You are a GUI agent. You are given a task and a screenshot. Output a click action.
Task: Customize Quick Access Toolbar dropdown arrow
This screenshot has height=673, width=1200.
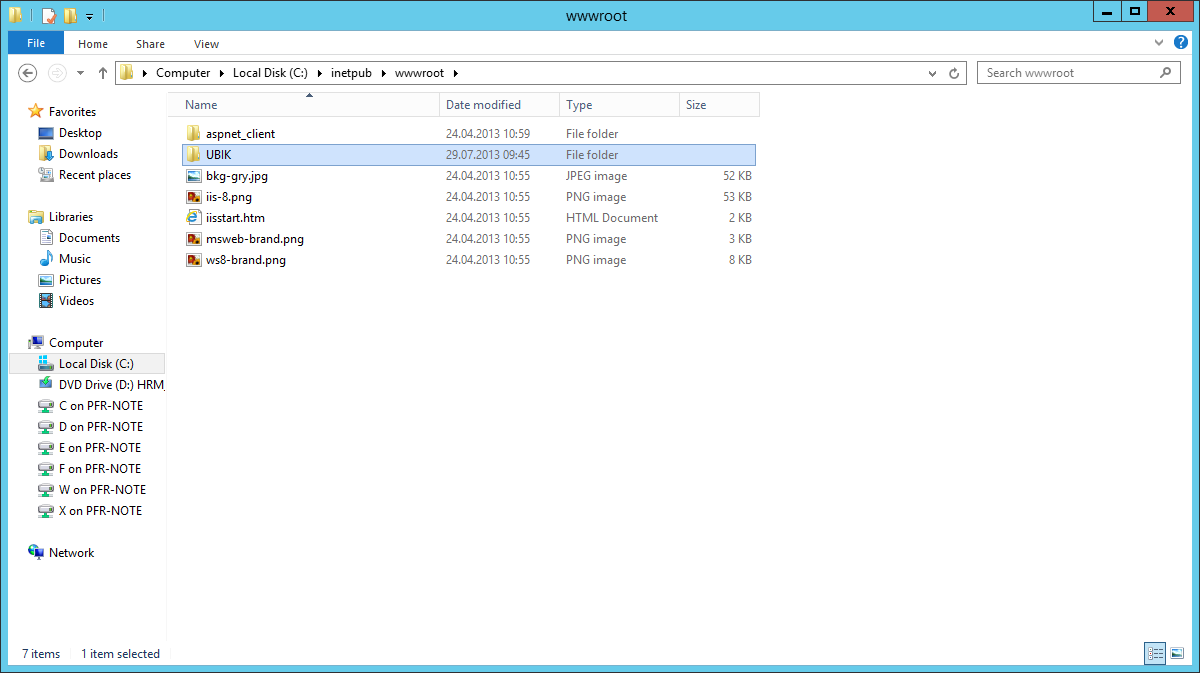[89, 16]
